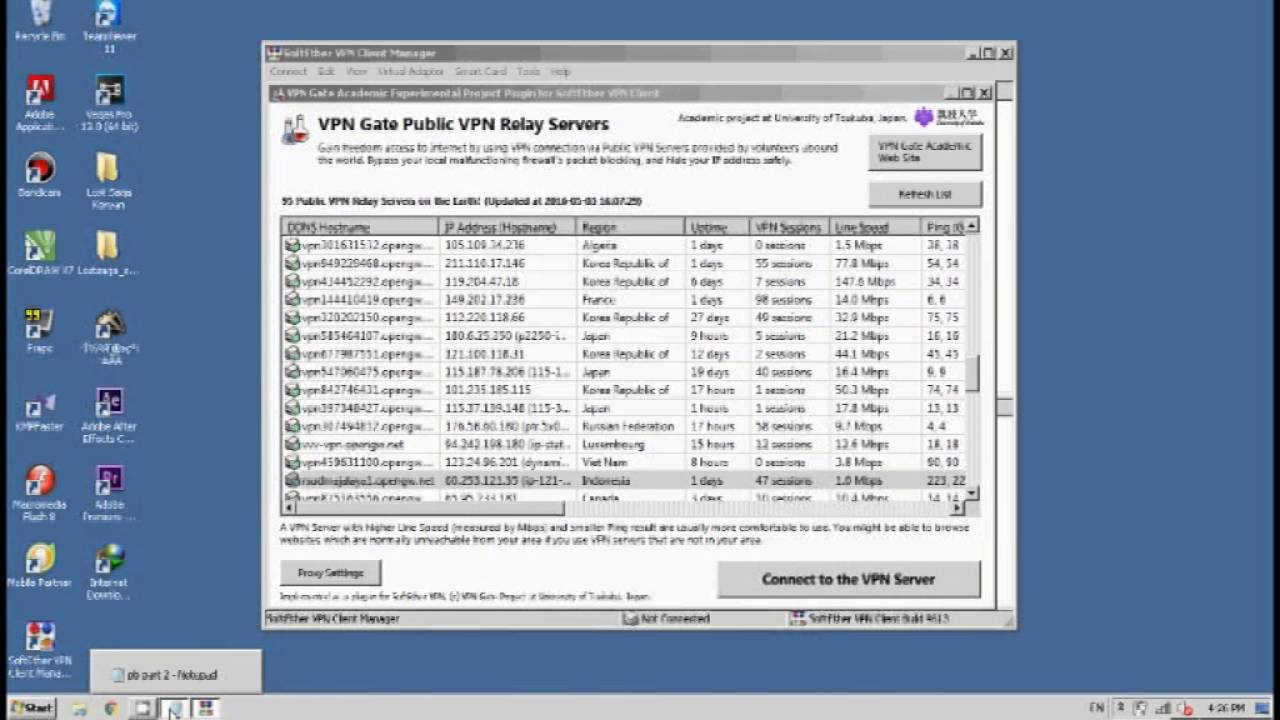Open Adobe Application desktop shortcut
This screenshot has width=1280, height=720.
point(40,104)
